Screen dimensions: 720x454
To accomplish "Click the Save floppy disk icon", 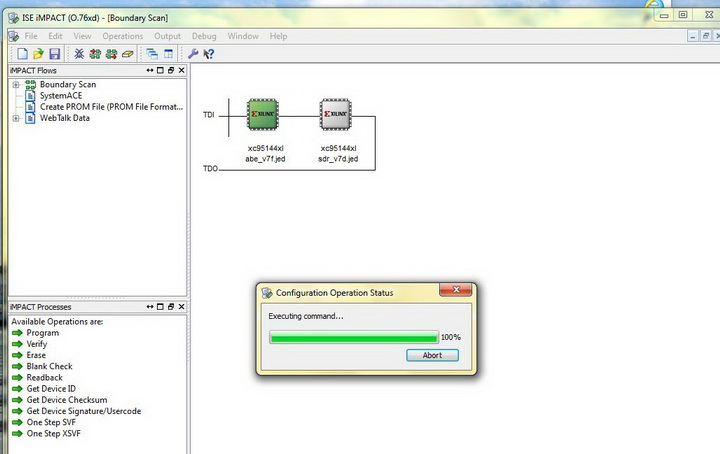I will [x=54, y=53].
